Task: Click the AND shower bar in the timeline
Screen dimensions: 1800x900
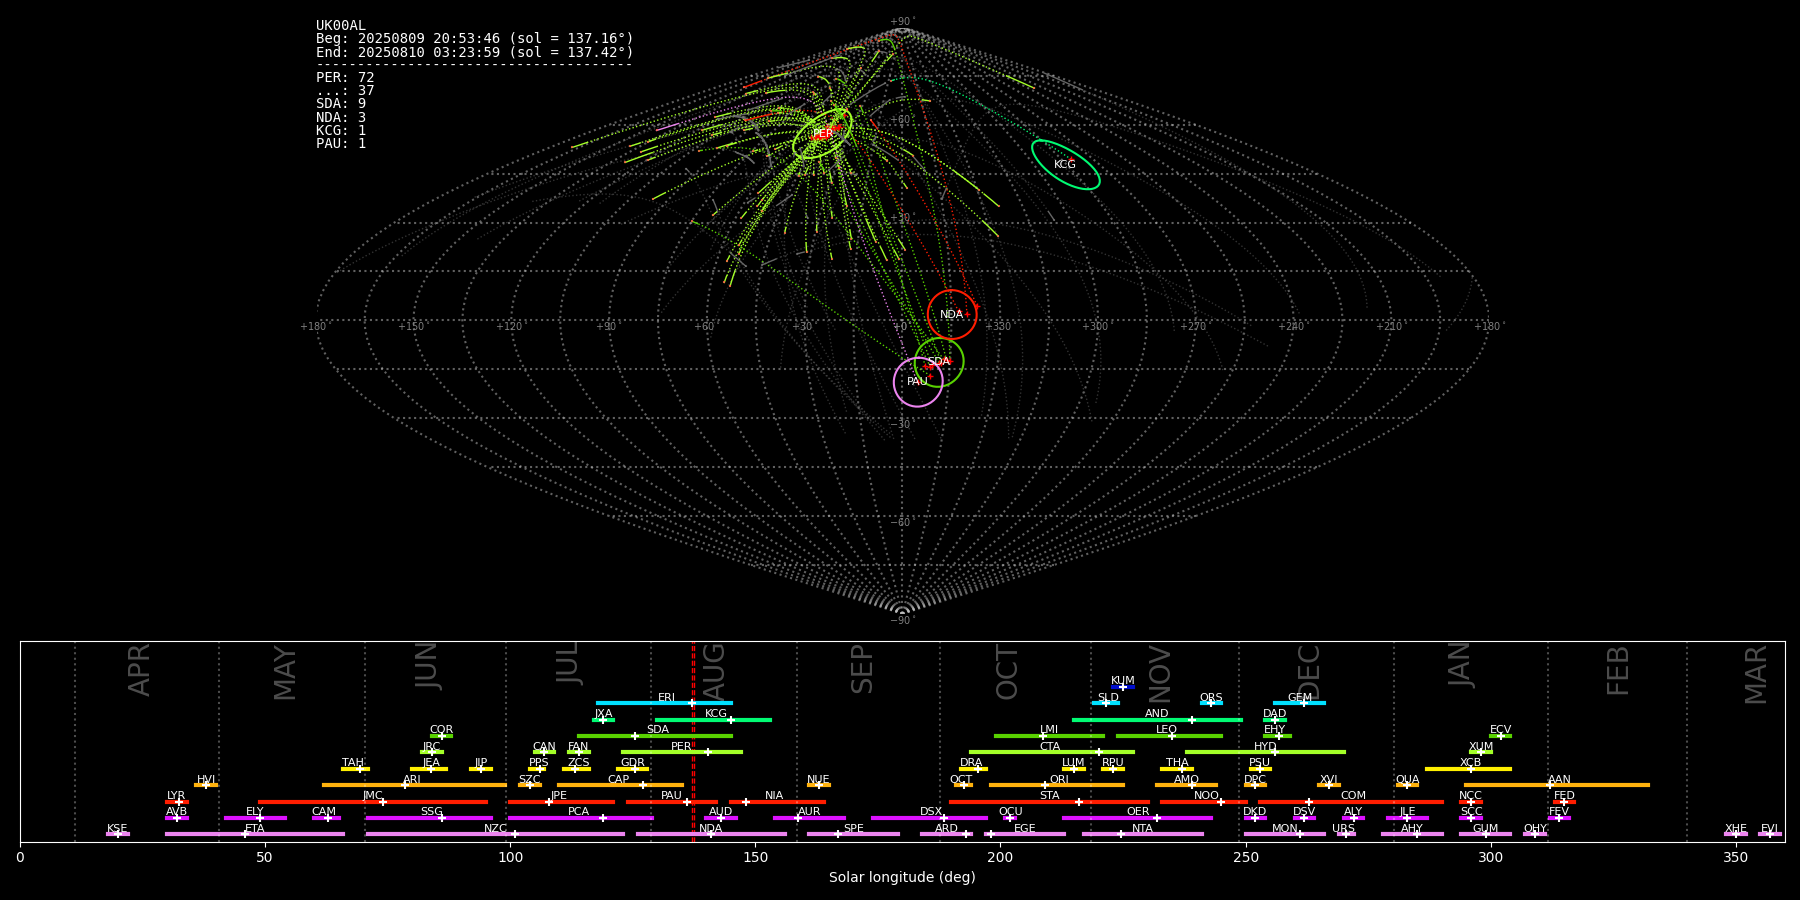Action: (1157, 720)
